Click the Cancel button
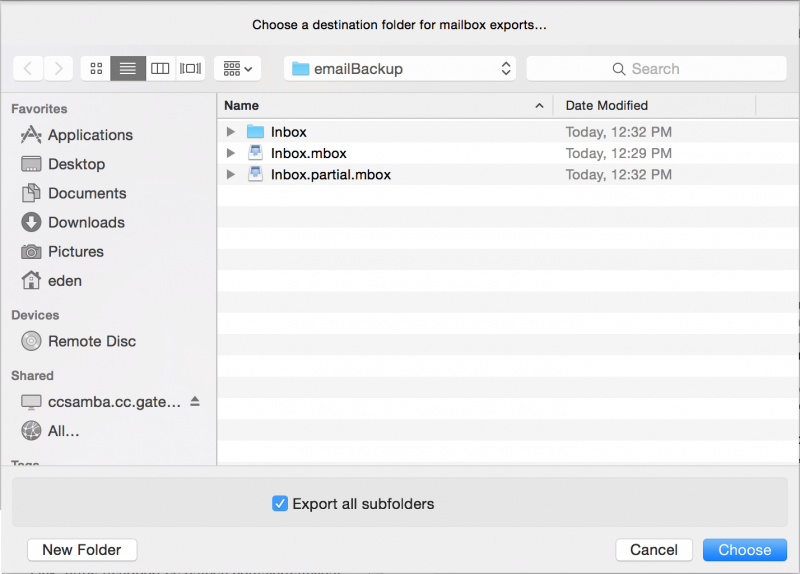This screenshot has width=800, height=574. point(654,550)
